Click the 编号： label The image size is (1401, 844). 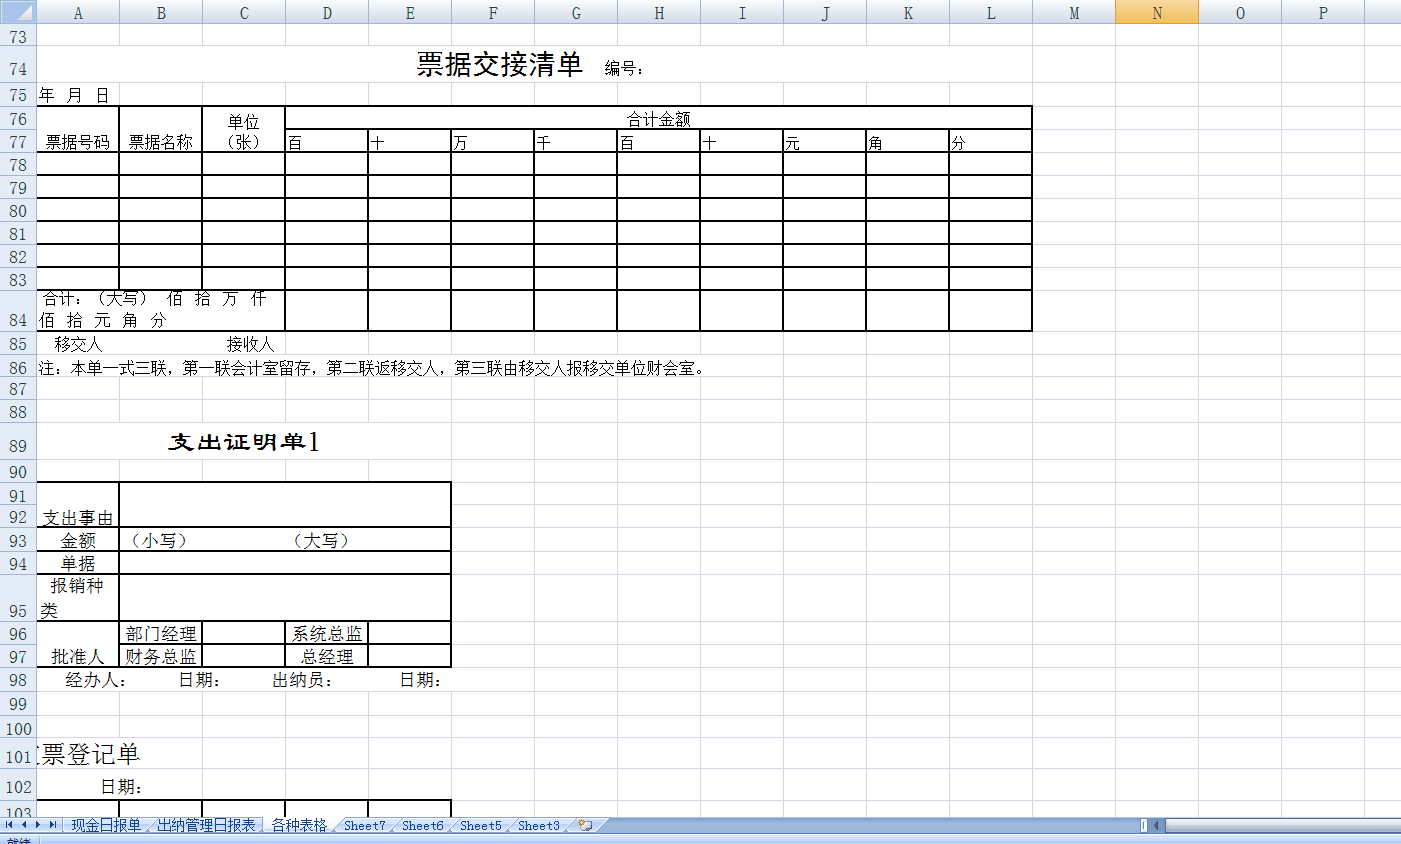[x=624, y=68]
